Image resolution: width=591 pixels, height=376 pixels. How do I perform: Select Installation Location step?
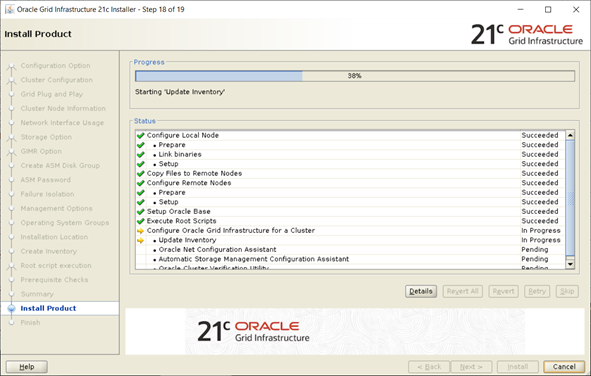coord(54,237)
